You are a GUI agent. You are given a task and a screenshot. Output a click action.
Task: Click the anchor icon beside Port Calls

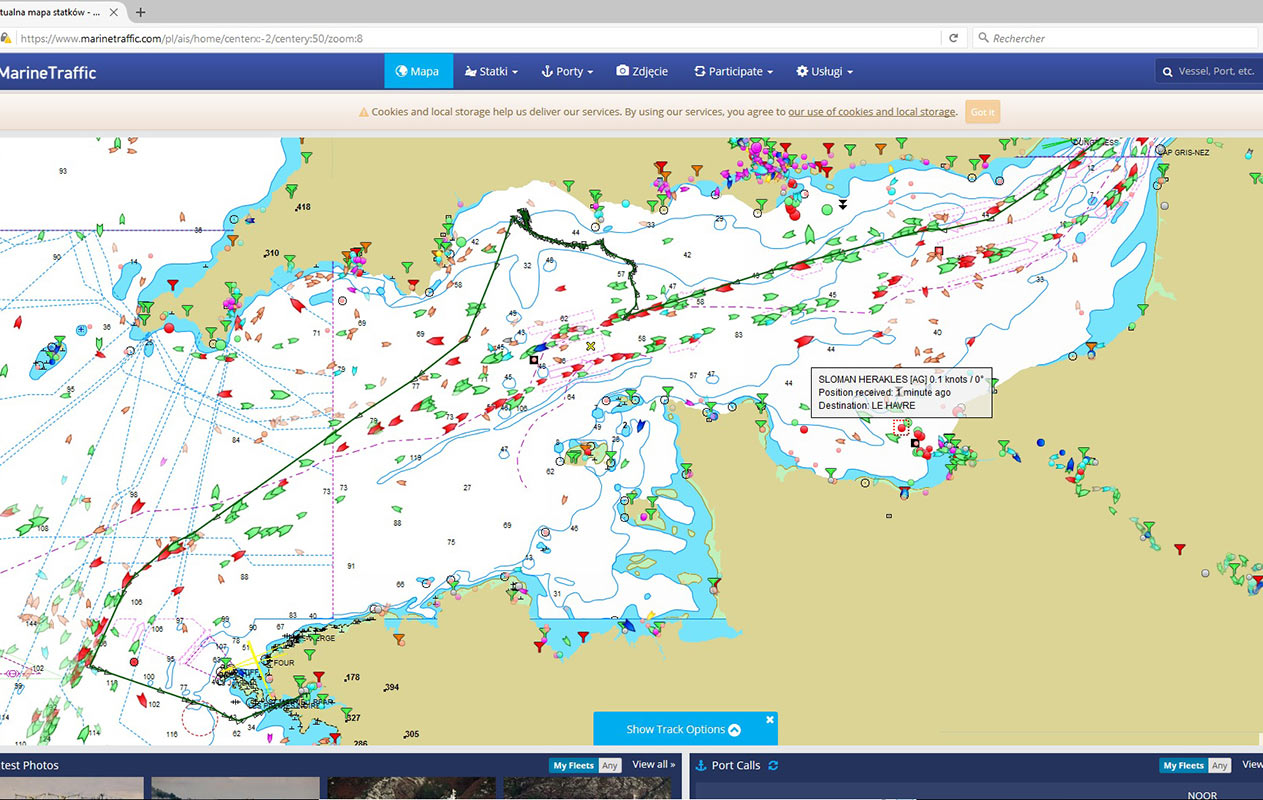click(701, 765)
